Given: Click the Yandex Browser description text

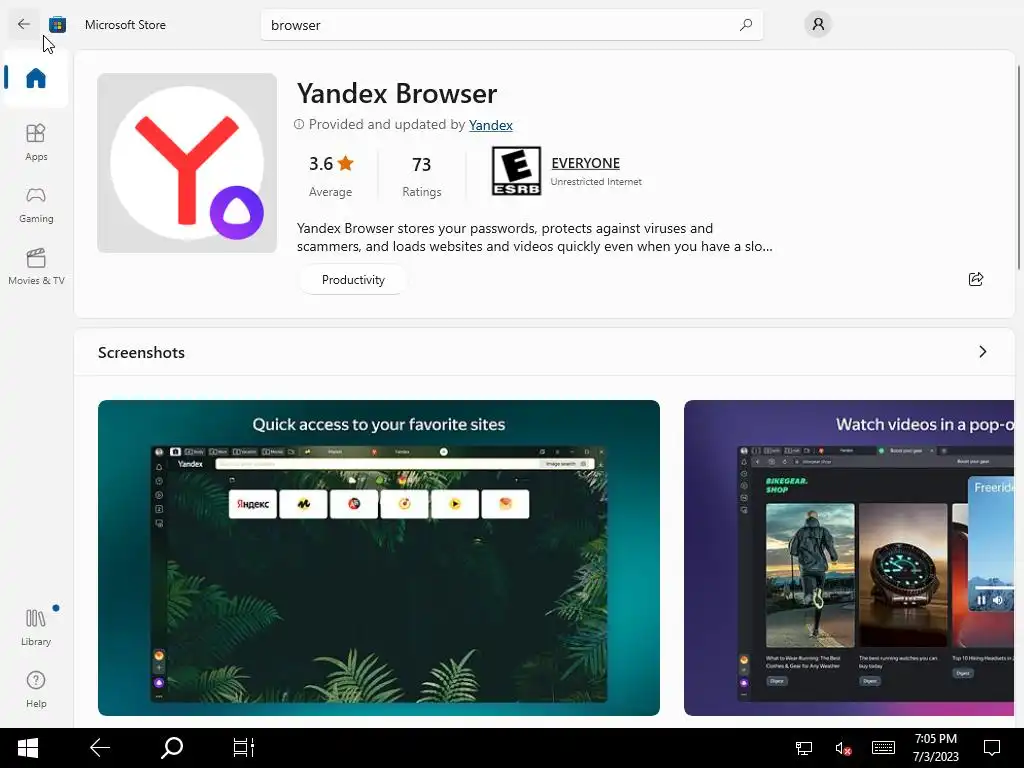Looking at the screenshot, I should (x=534, y=237).
